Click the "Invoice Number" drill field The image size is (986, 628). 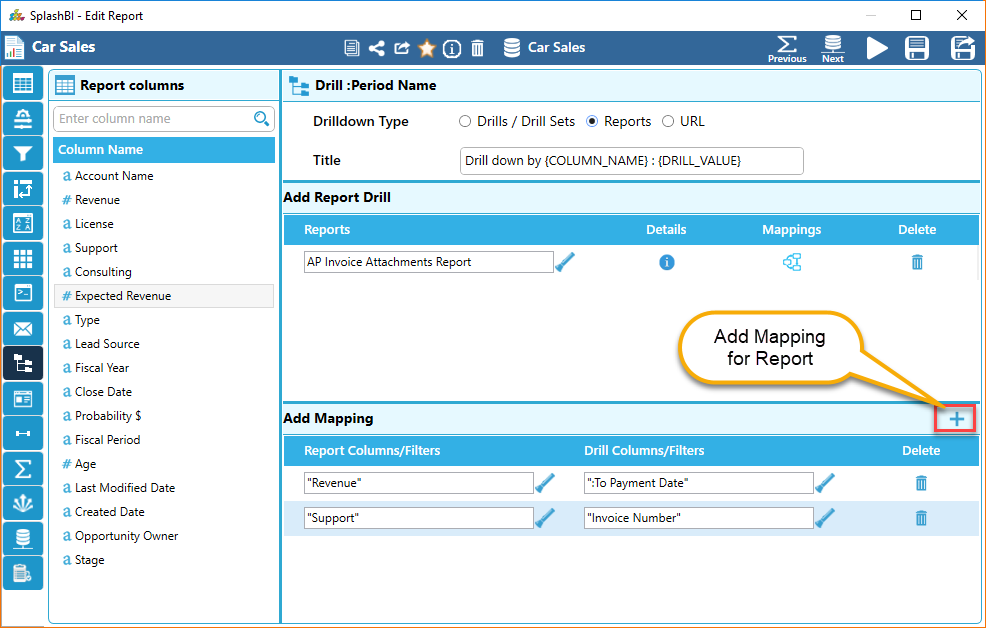click(698, 518)
